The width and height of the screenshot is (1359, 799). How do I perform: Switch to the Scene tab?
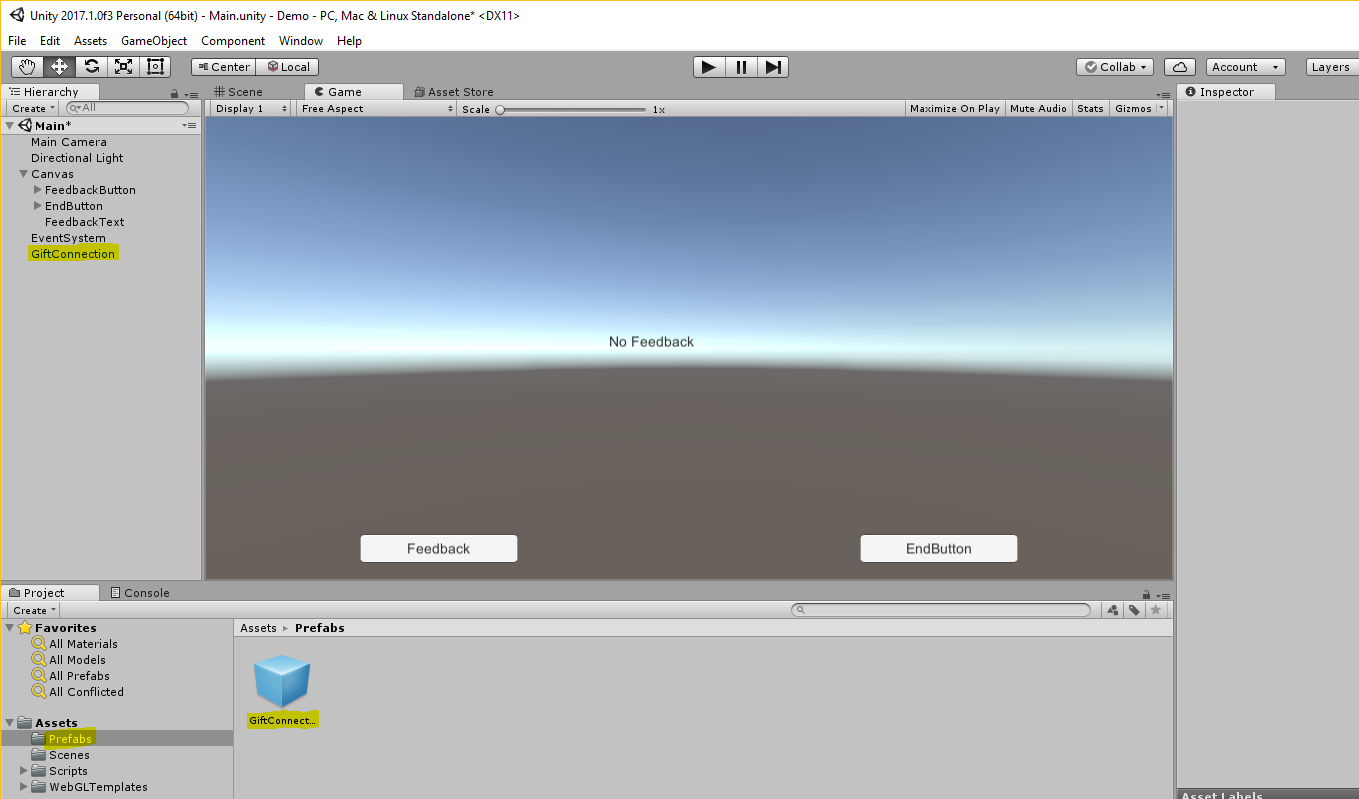[239, 92]
